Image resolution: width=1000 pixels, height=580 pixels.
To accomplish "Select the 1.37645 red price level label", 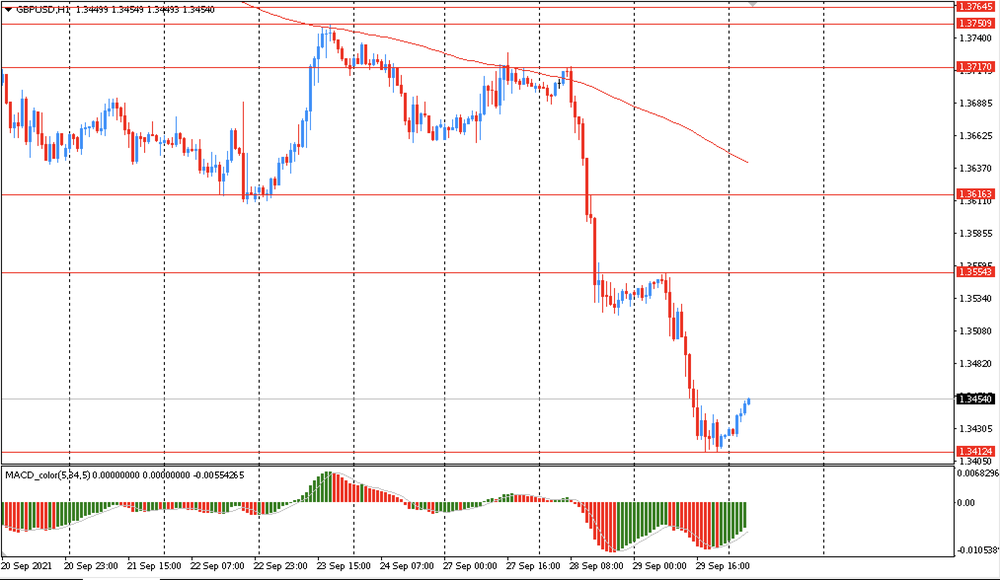I will (975, 6).
